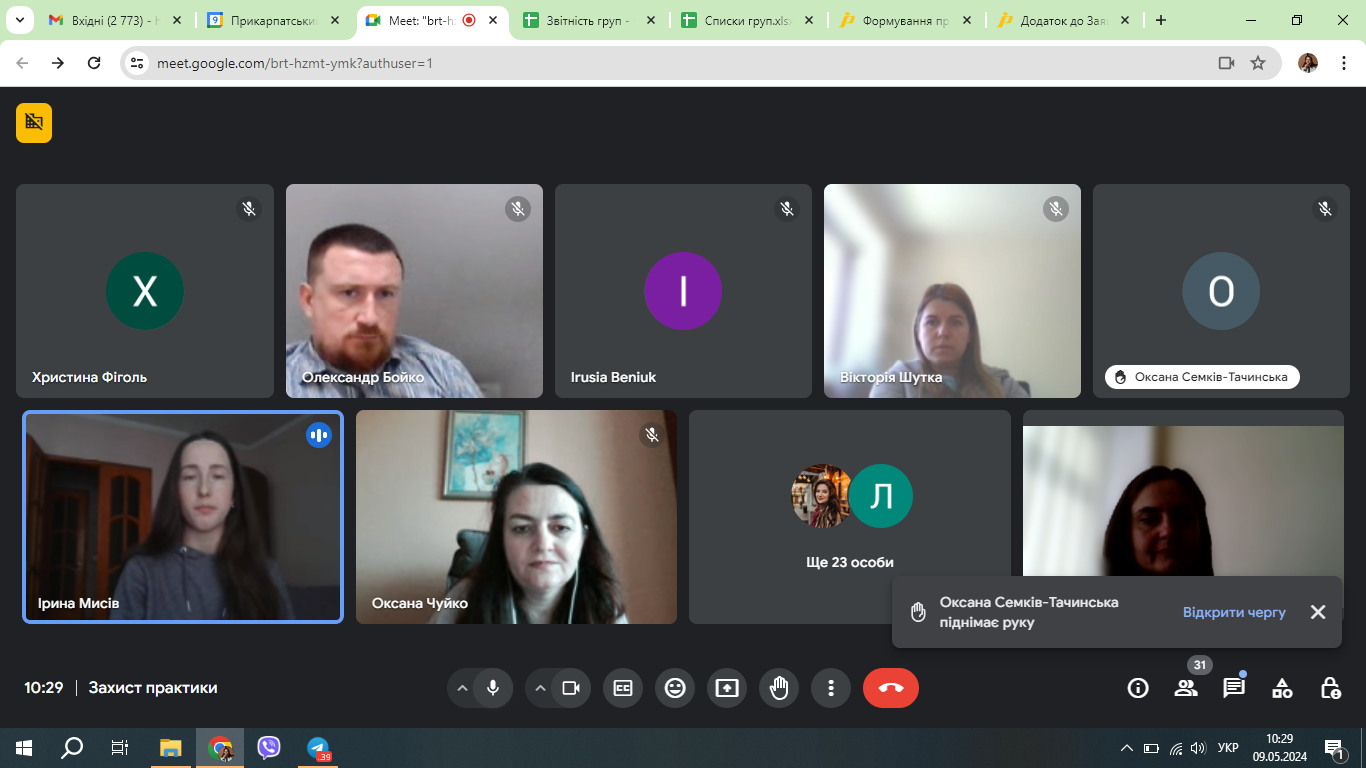This screenshot has height=768, width=1366.
Task: Toggle the microphone on or off
Action: click(493, 688)
